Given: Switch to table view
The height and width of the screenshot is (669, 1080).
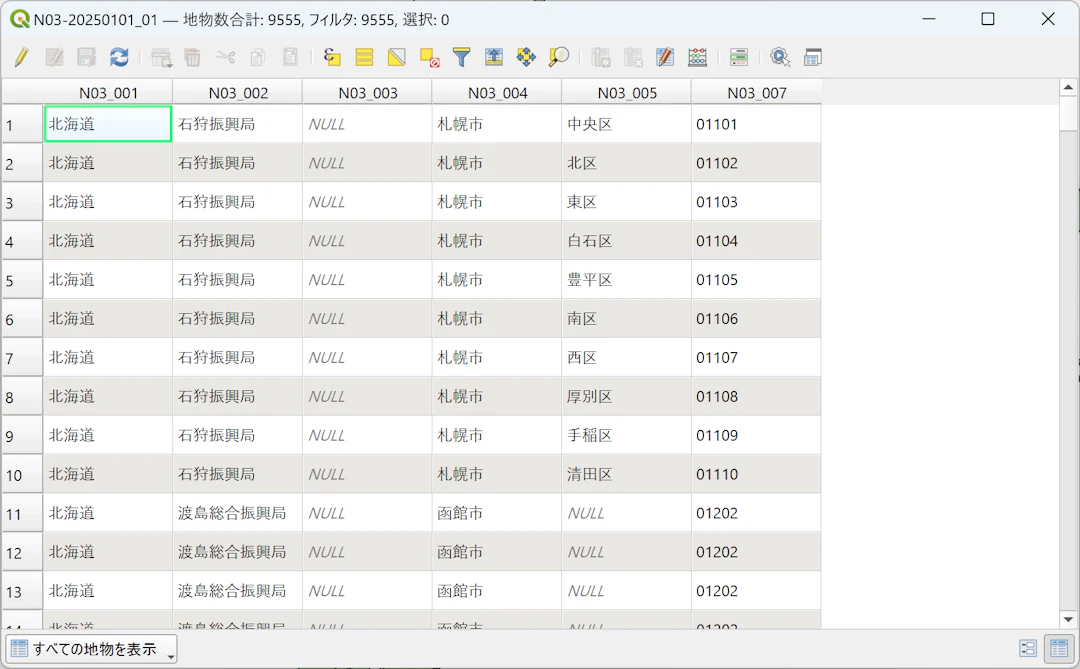Looking at the screenshot, I should 1057,649.
